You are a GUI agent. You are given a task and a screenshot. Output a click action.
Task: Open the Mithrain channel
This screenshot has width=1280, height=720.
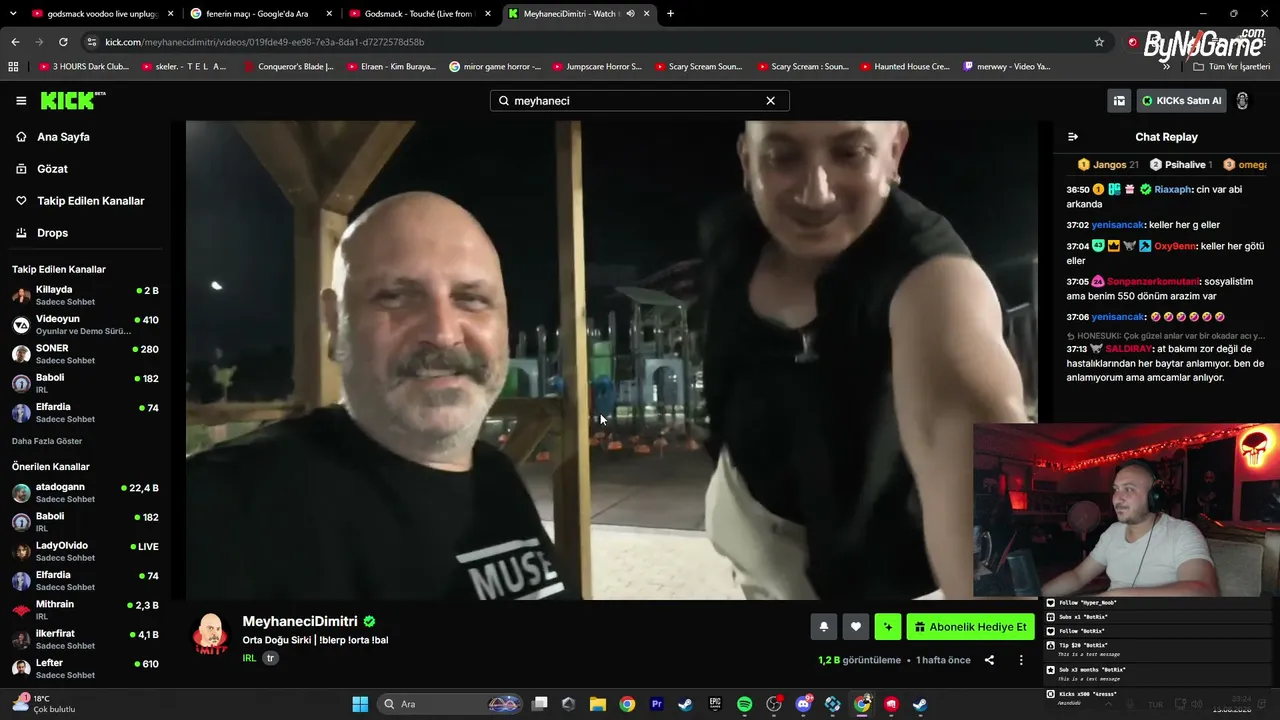pyautogui.click(x=85, y=610)
